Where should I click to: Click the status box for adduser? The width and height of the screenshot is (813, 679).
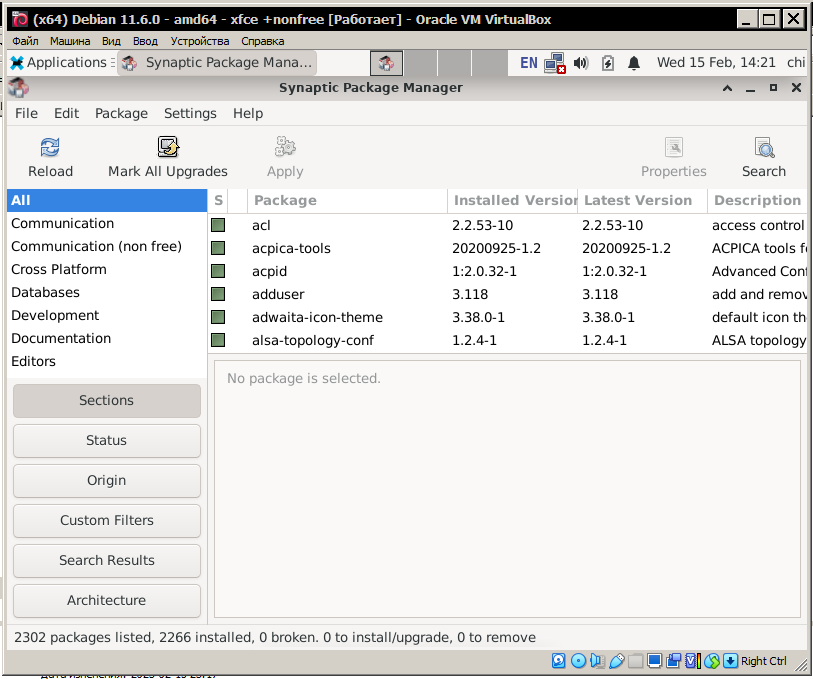pos(218,294)
